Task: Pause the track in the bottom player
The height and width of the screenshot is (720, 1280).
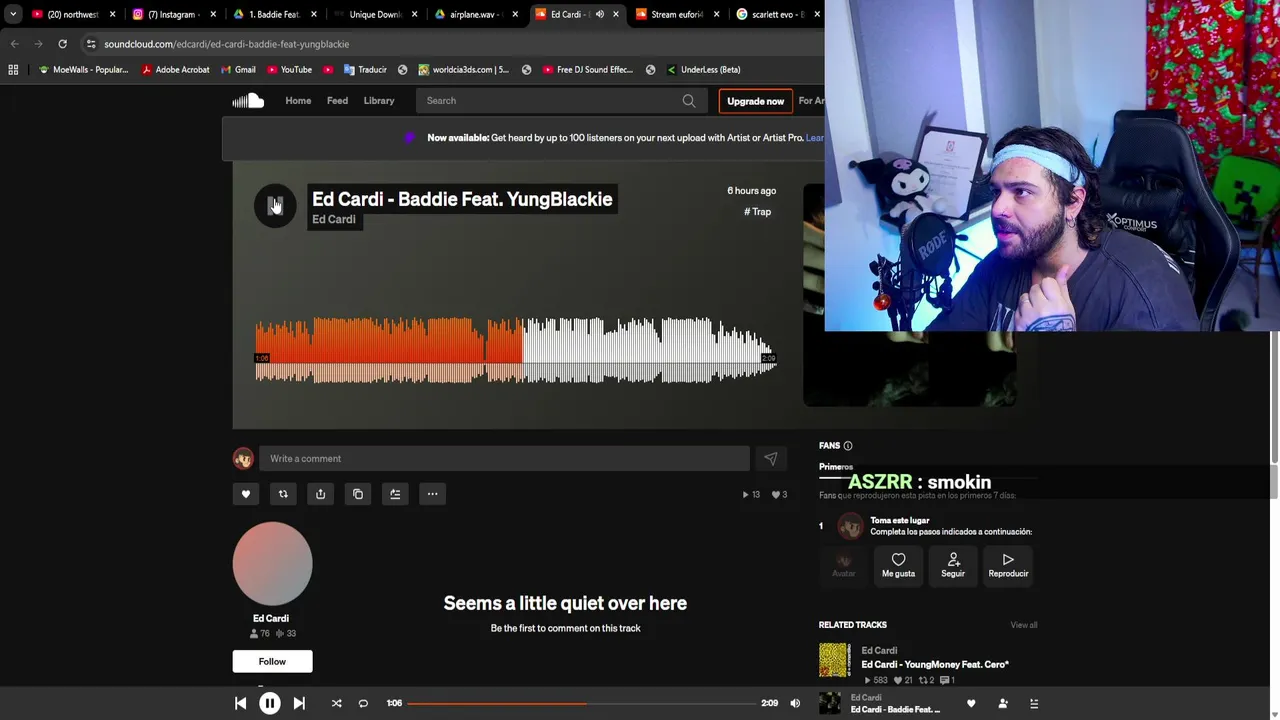Action: 270,703
